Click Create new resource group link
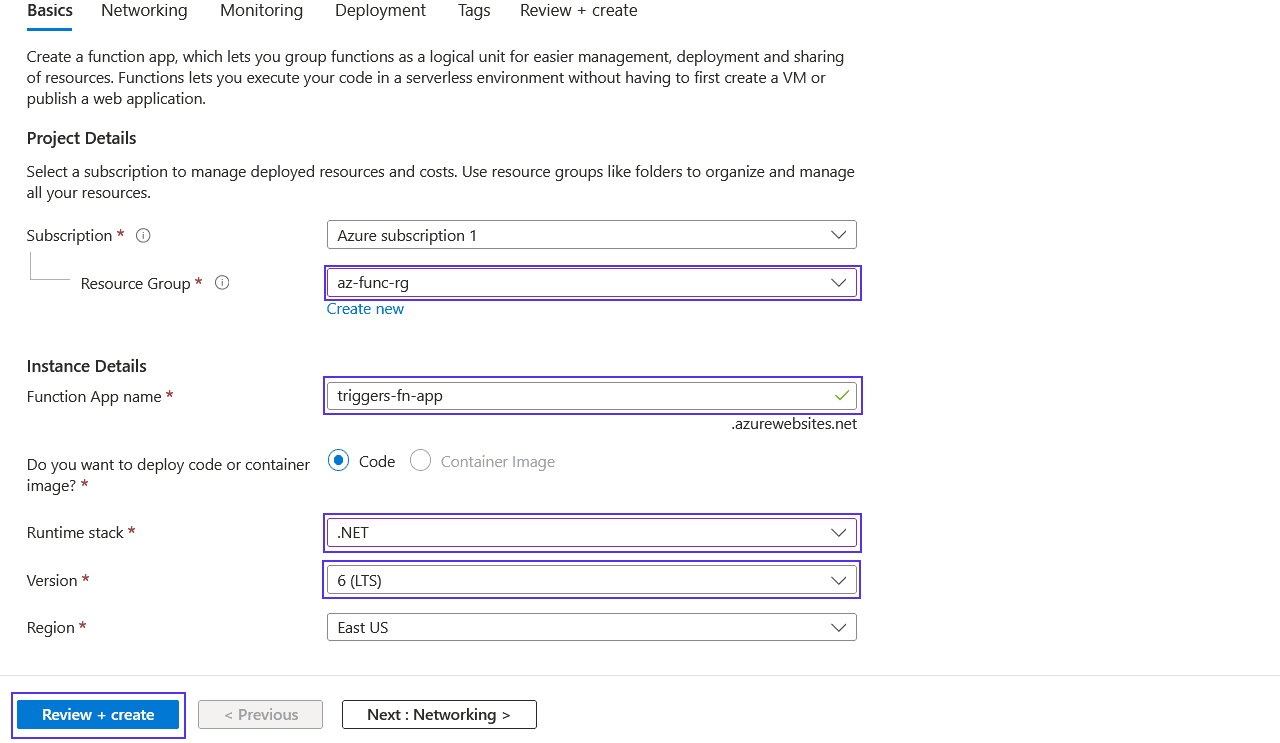1280x743 pixels. coord(365,308)
